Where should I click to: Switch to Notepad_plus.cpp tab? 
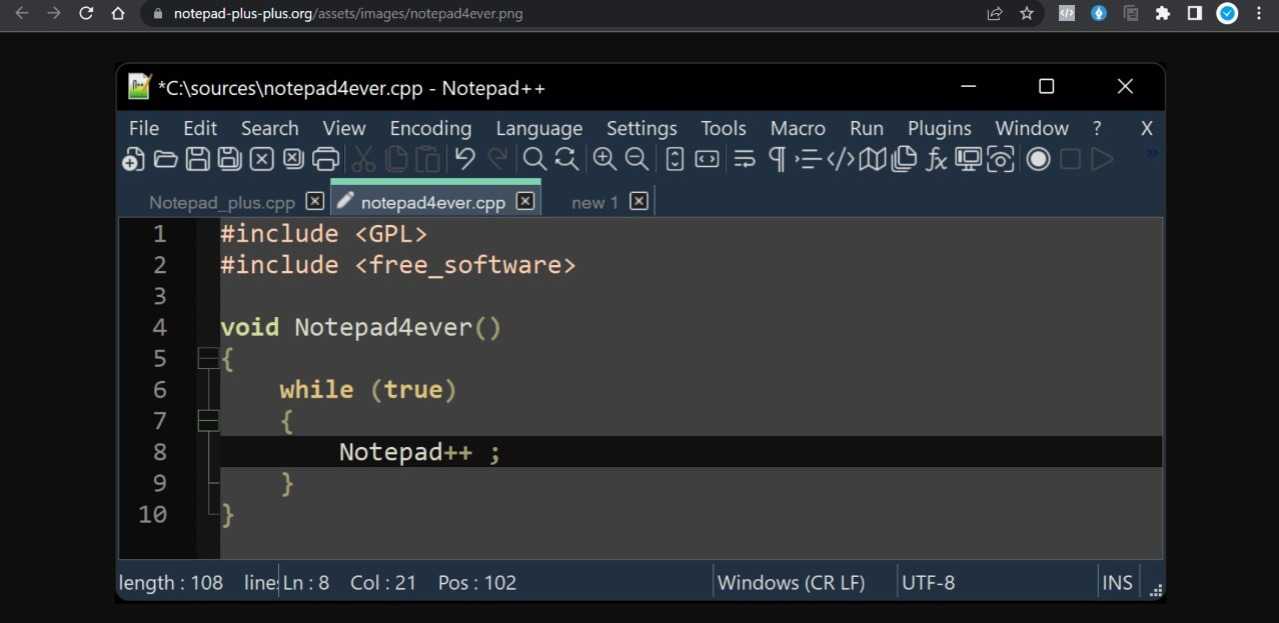[222, 202]
